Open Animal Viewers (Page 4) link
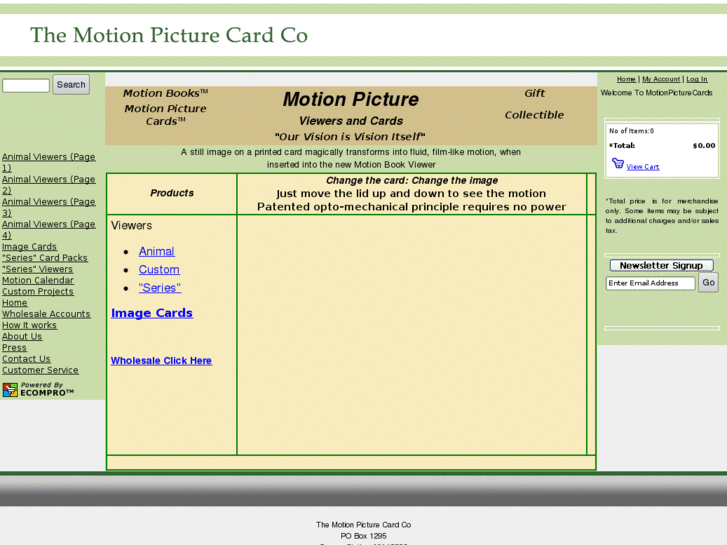 (x=48, y=230)
